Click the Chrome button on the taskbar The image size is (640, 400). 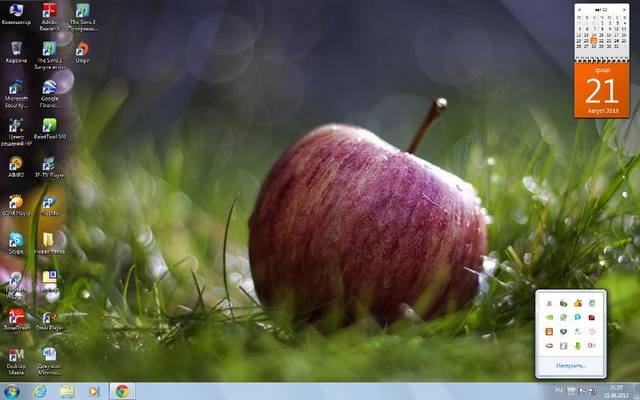tap(122, 391)
